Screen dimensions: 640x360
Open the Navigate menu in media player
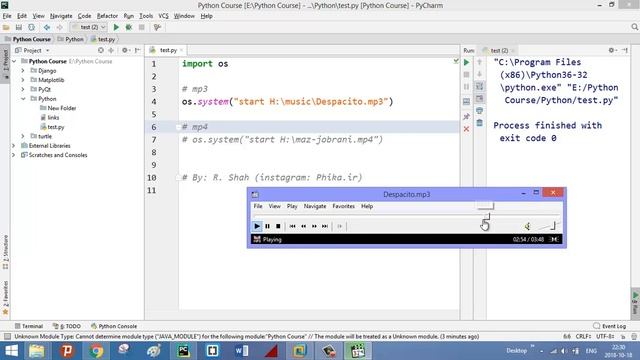315,206
